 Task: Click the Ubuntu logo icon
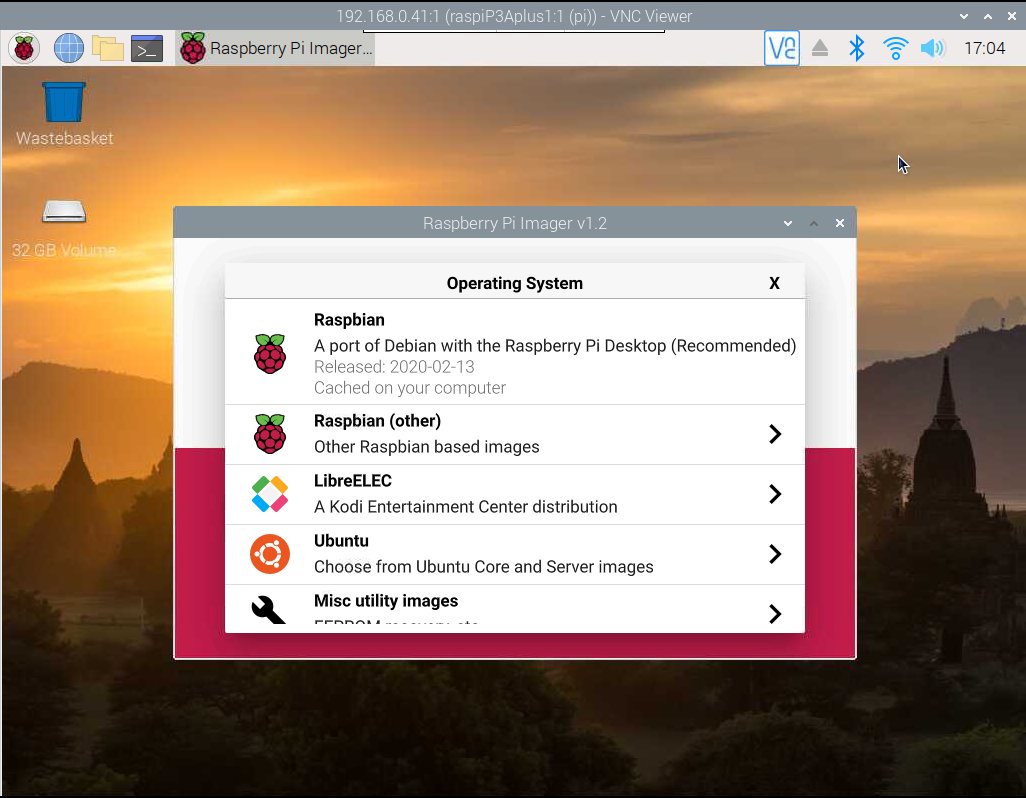tap(270, 554)
